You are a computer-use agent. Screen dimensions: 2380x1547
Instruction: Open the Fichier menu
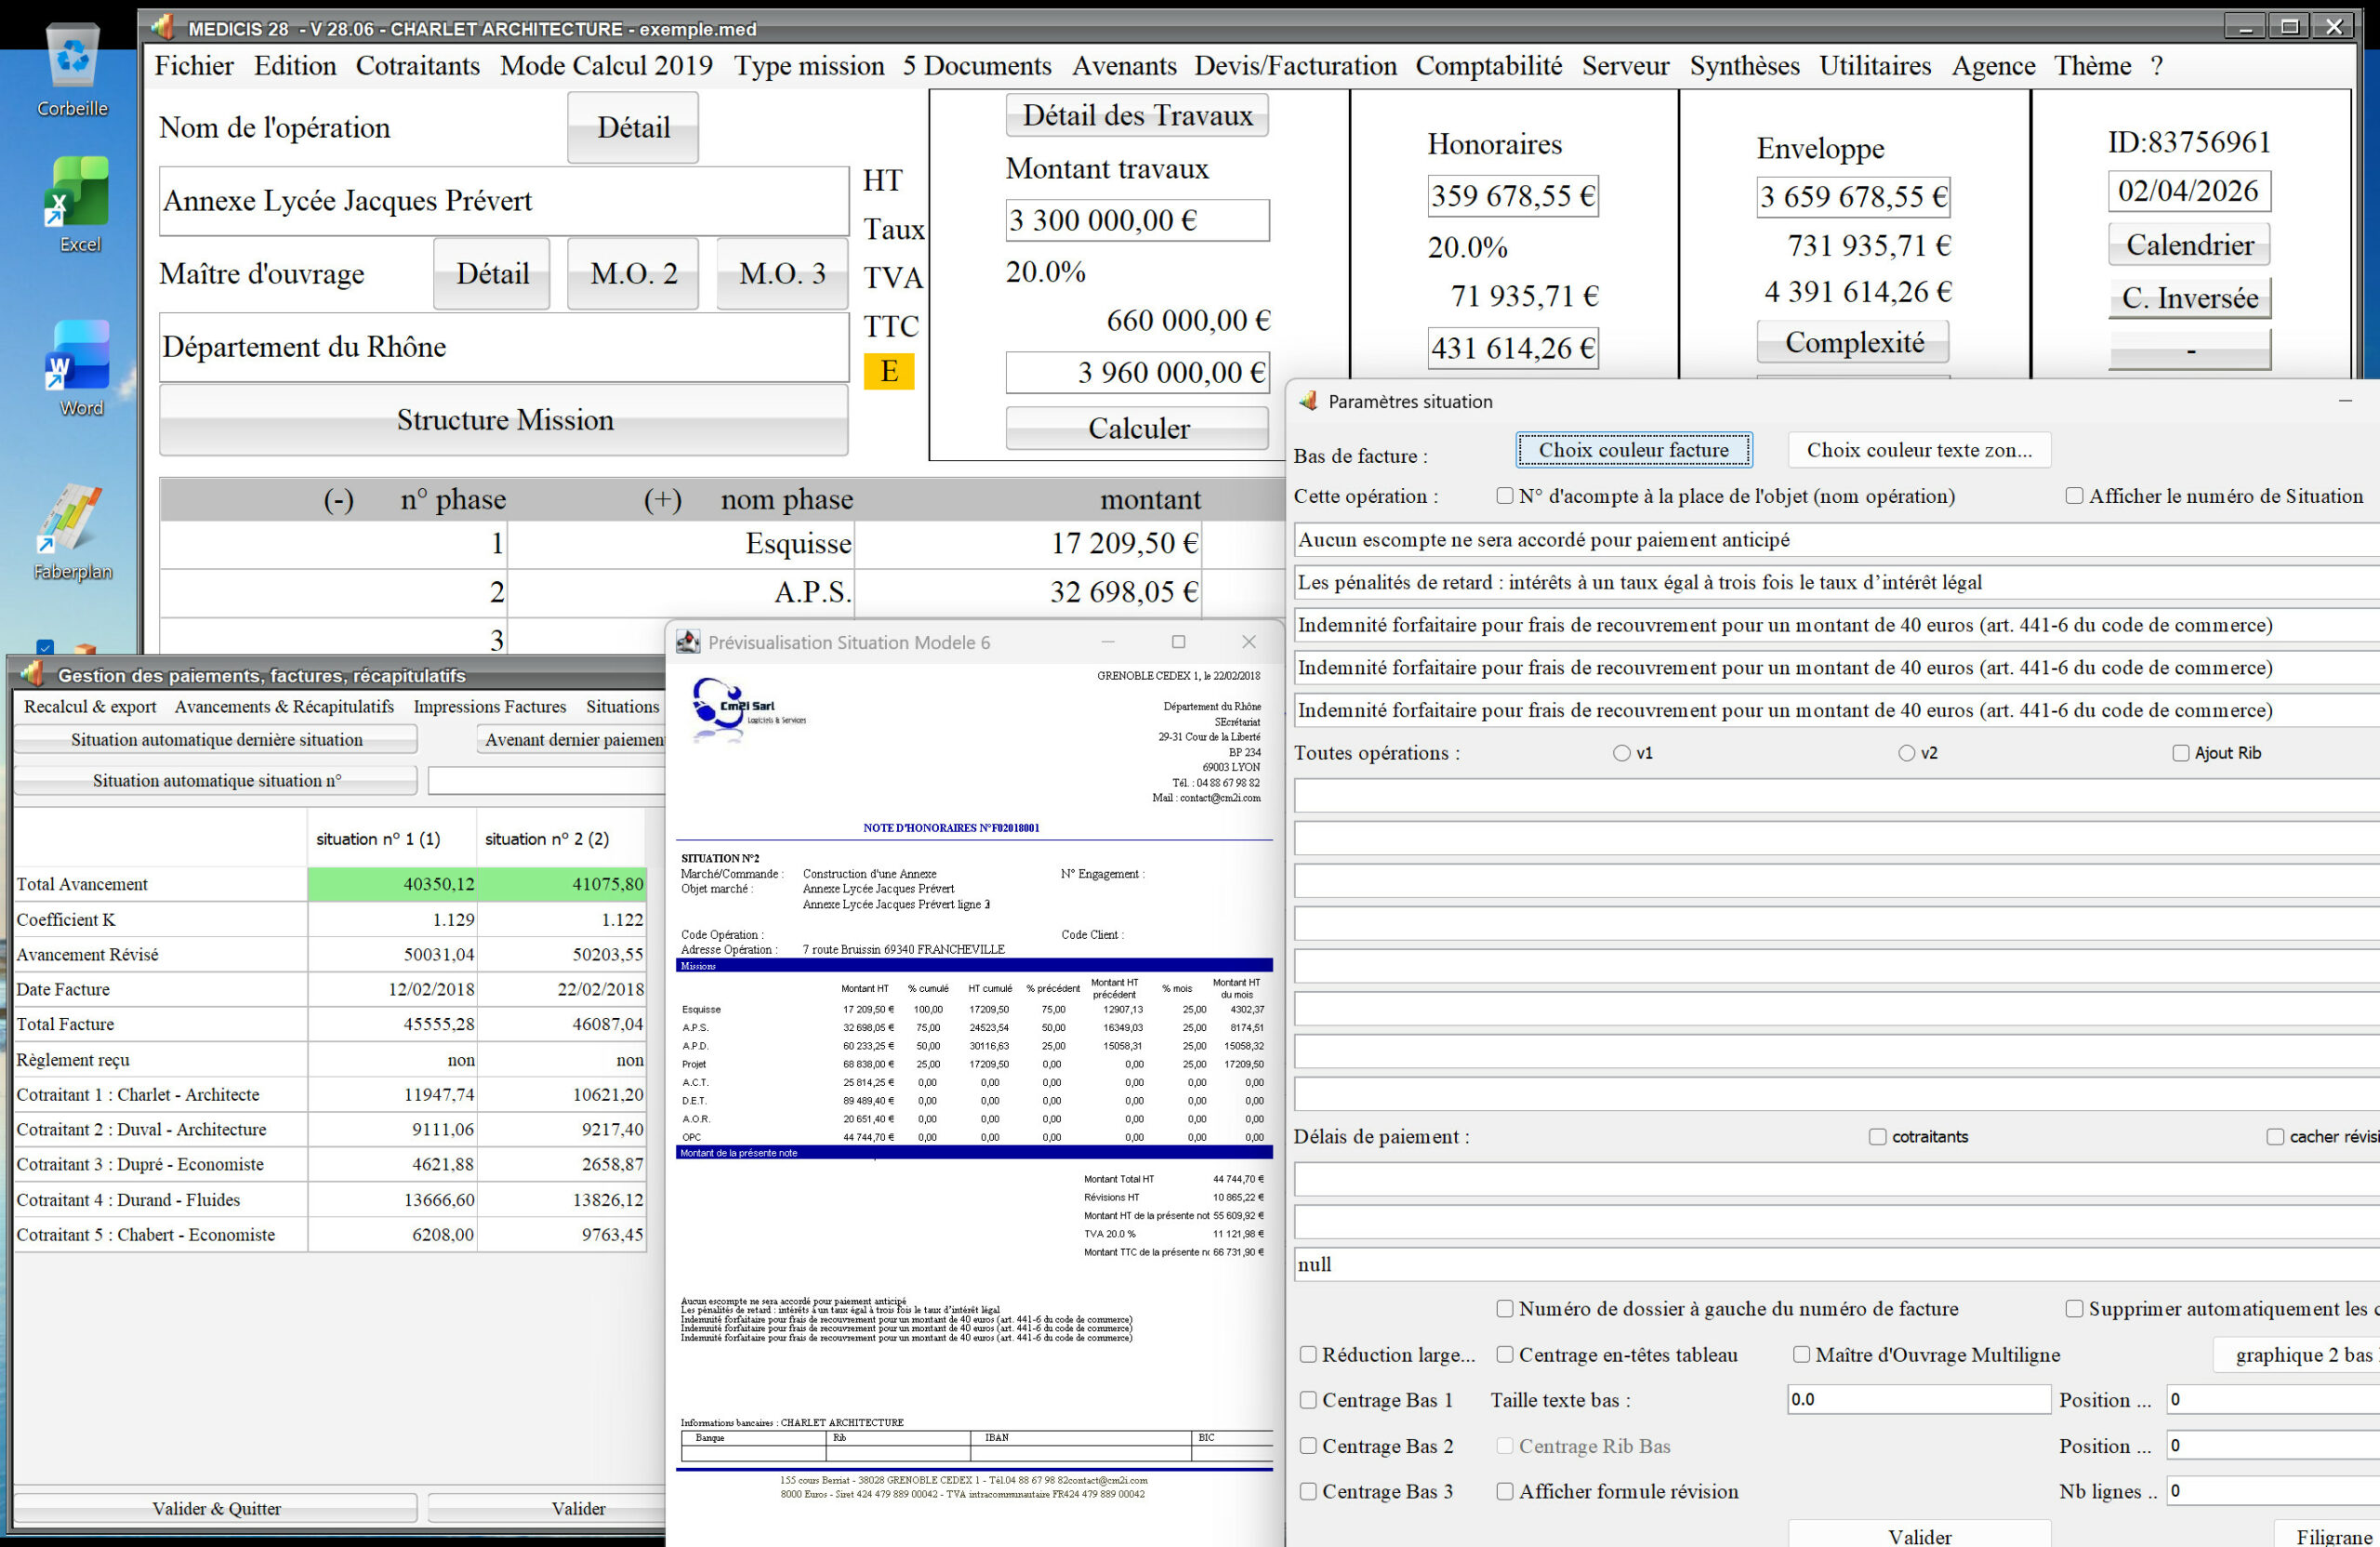tap(194, 66)
